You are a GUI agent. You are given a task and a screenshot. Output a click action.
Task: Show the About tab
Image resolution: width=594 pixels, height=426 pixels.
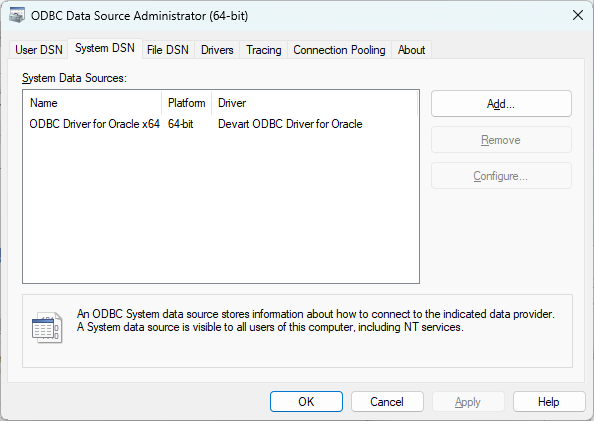pos(411,50)
